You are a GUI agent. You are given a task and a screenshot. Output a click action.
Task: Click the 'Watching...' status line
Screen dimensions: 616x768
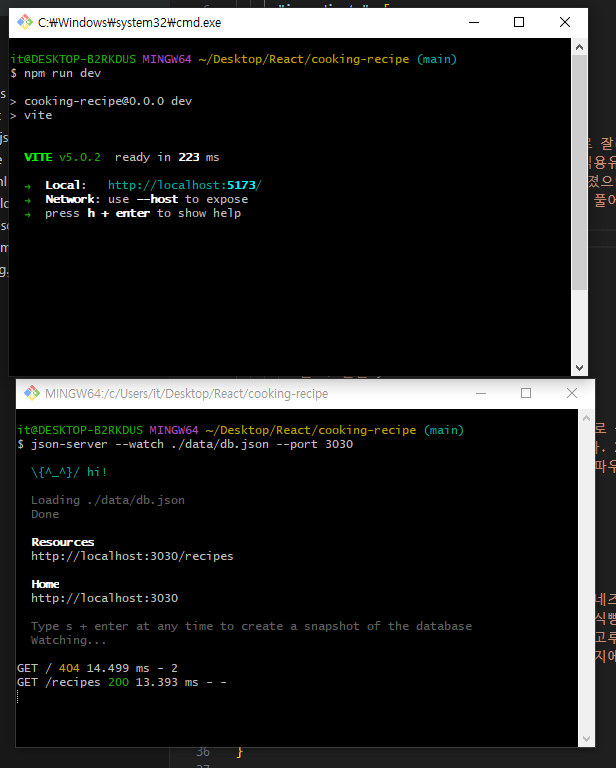69,641
